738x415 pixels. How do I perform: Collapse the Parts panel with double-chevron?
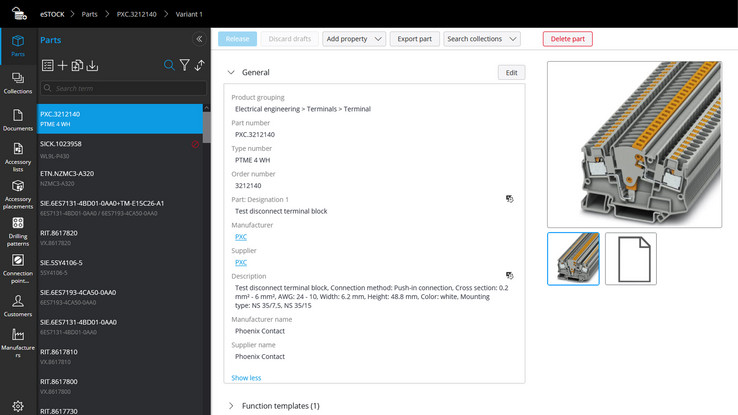(199, 39)
